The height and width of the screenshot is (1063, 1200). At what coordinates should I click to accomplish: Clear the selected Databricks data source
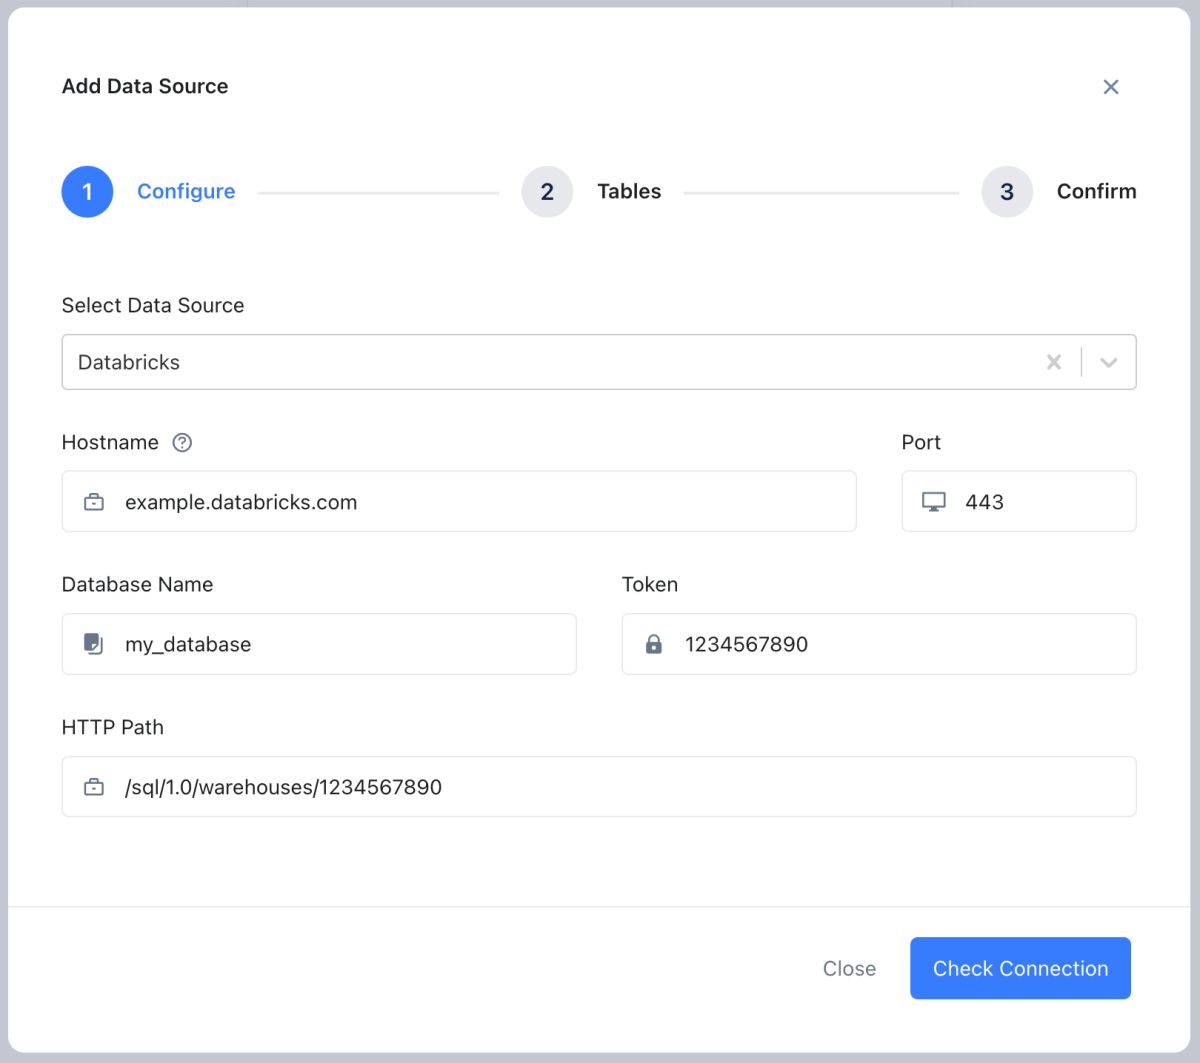(1054, 362)
